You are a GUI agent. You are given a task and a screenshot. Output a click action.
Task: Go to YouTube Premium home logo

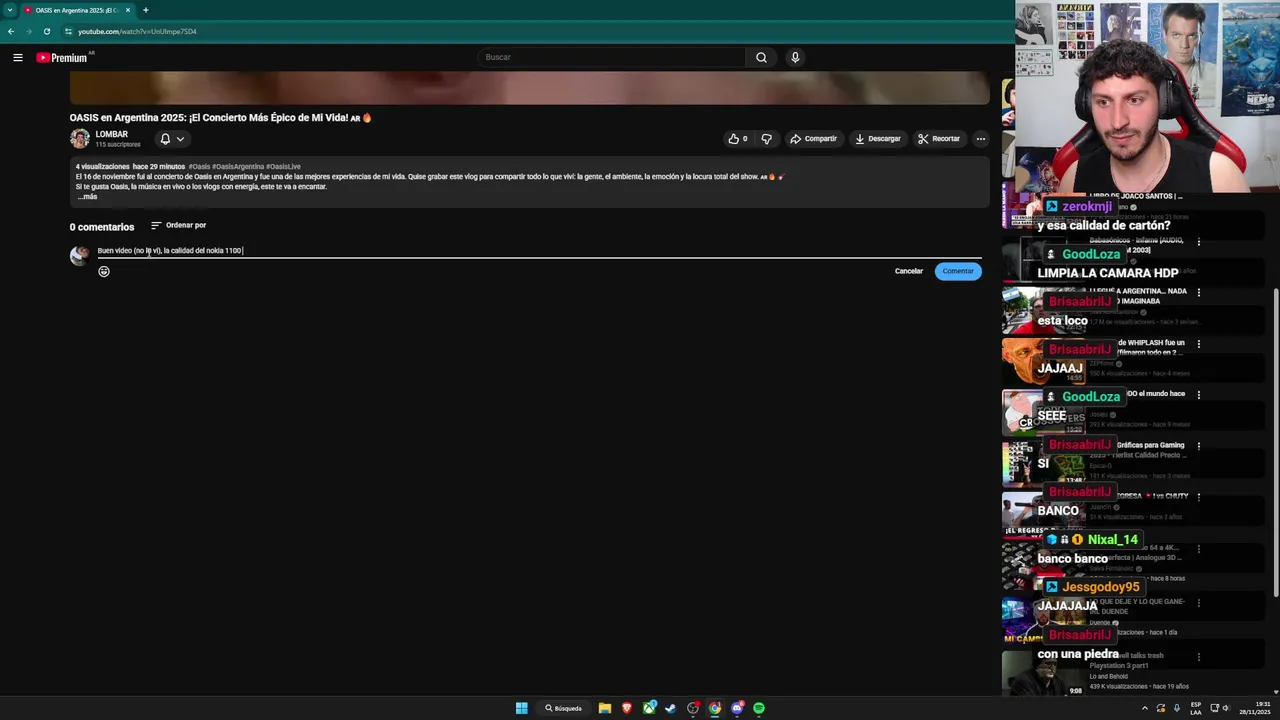point(64,58)
